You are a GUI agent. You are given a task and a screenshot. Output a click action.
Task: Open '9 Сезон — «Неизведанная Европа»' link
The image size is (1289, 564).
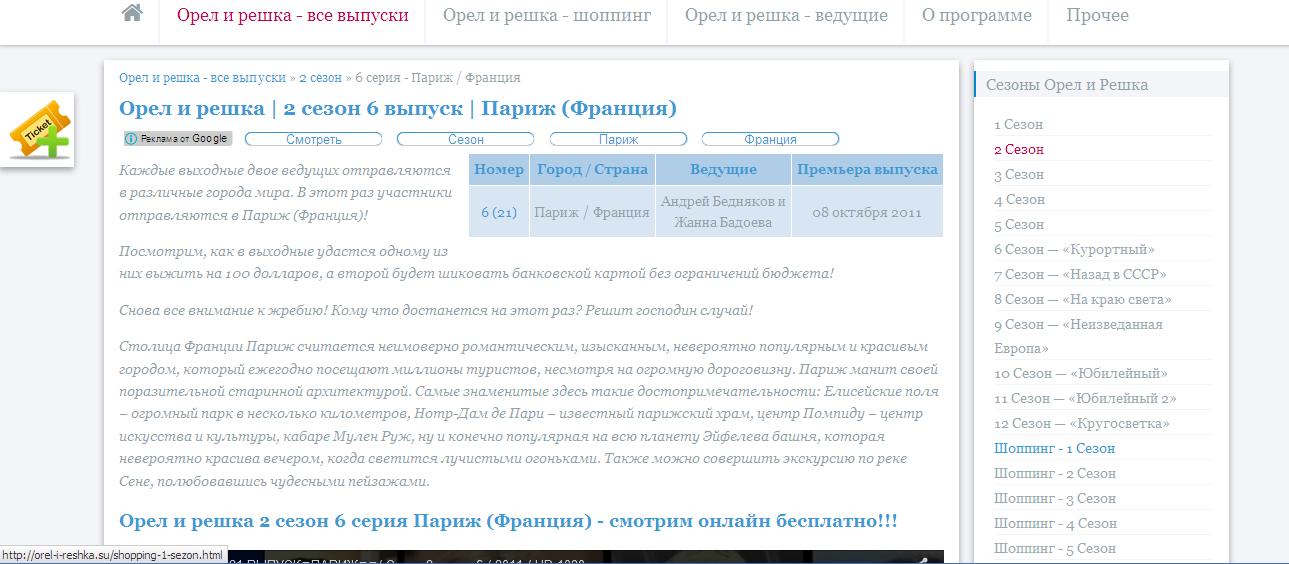[1078, 337]
